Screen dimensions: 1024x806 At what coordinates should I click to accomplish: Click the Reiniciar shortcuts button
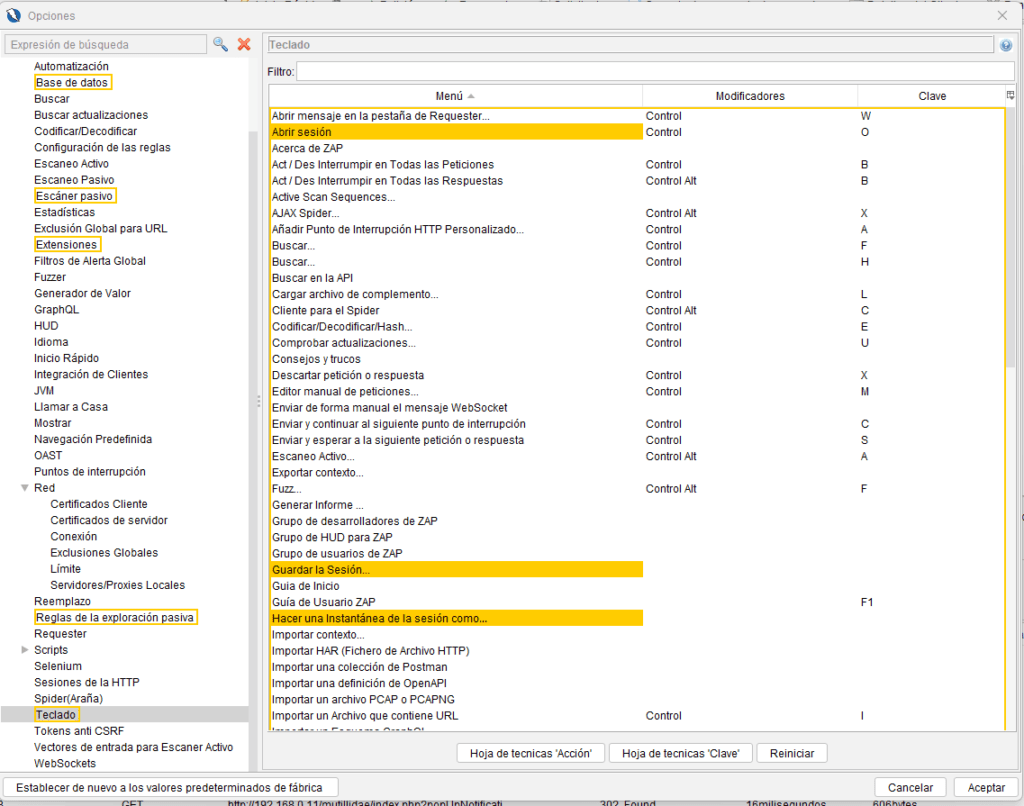(x=791, y=753)
